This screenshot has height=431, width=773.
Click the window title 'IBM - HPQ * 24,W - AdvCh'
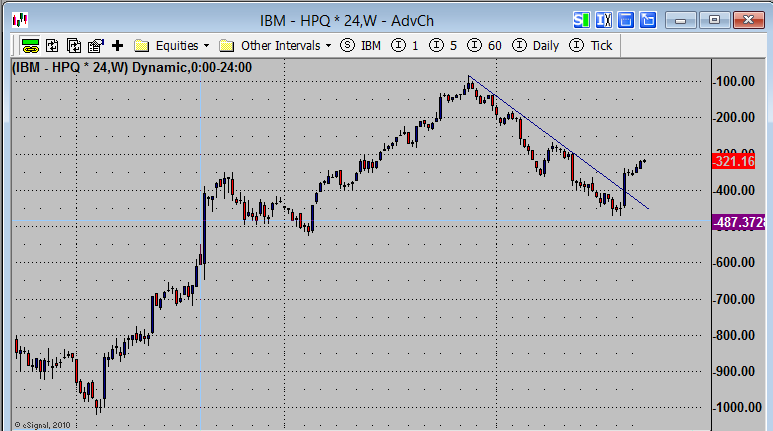(x=347, y=21)
